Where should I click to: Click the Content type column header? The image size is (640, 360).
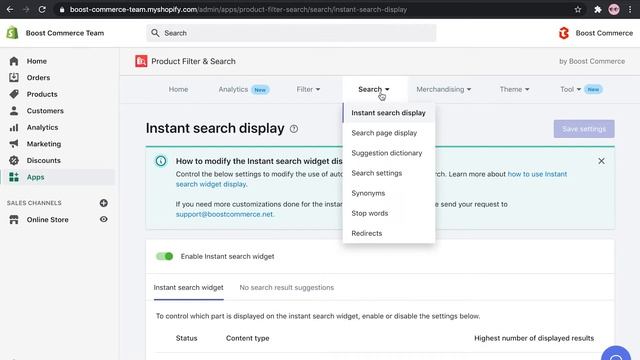pos(247,338)
